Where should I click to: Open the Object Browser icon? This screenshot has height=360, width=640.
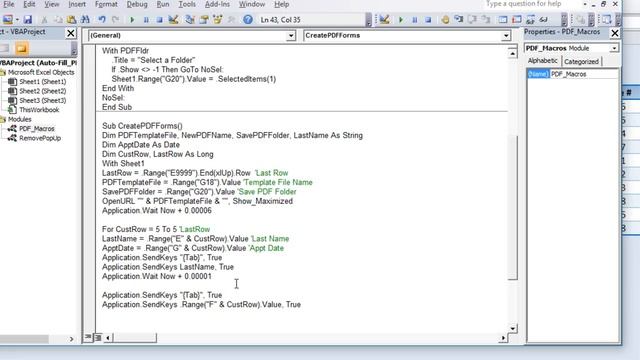(x=218, y=19)
